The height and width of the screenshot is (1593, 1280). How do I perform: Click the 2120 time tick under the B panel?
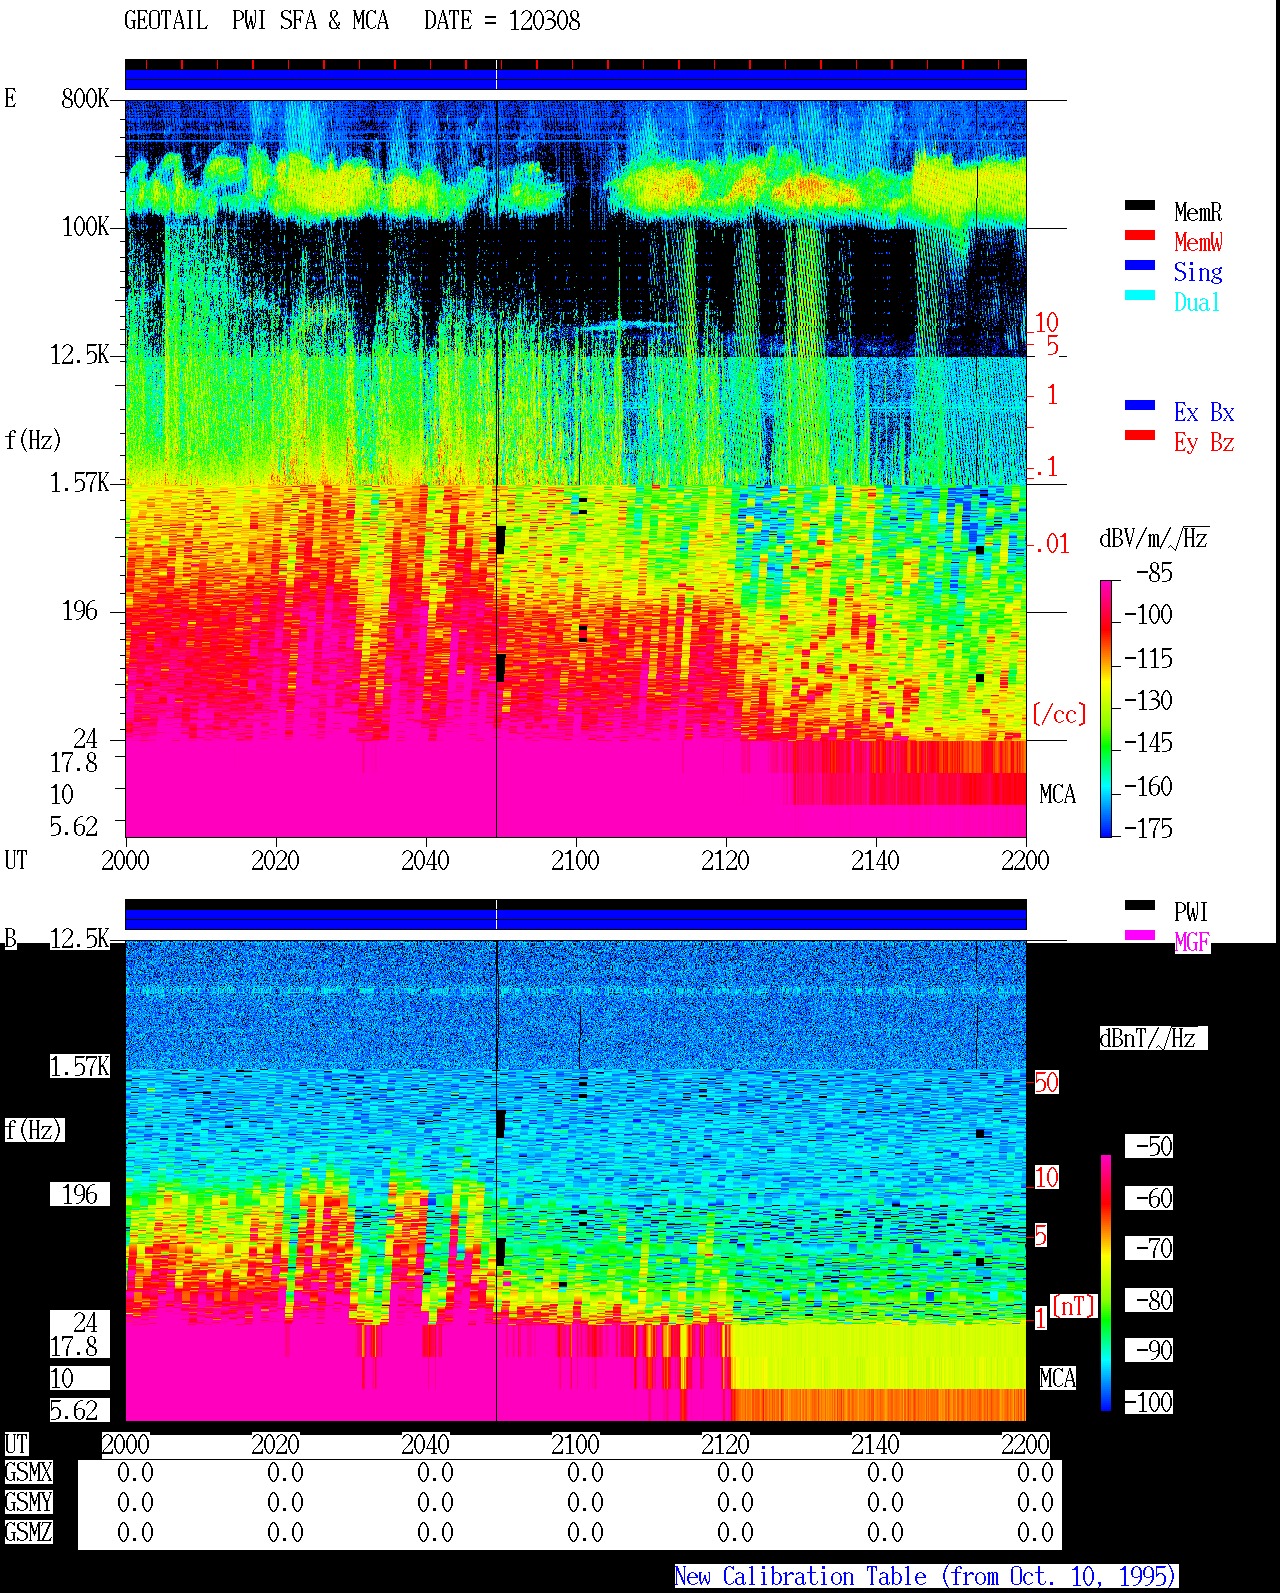[x=725, y=1444]
